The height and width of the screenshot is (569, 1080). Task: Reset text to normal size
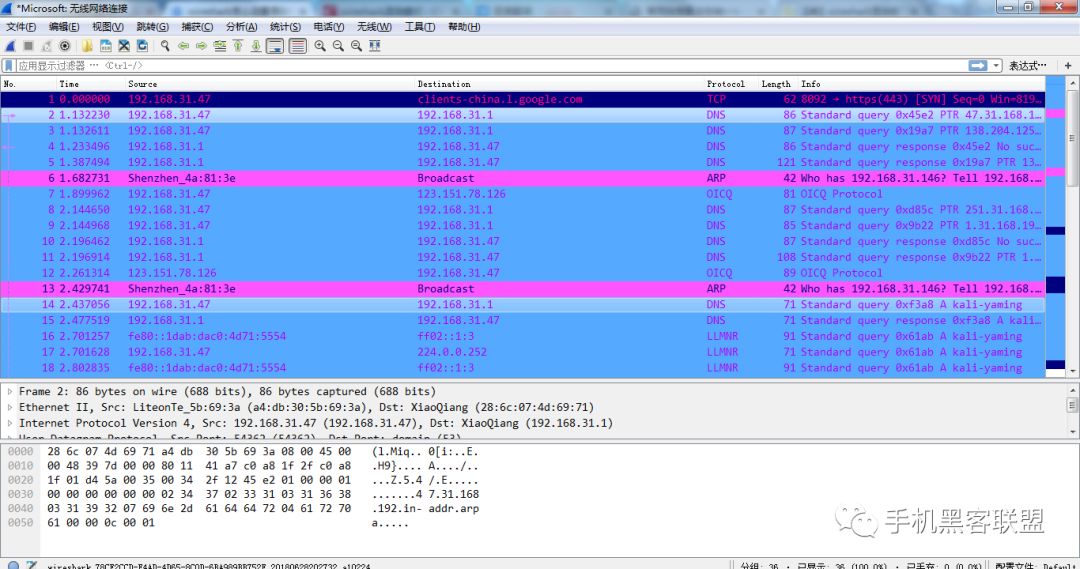coord(356,46)
